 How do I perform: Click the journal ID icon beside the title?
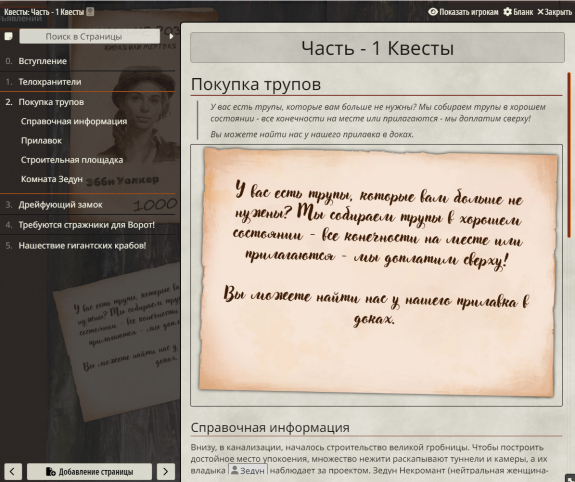(90, 12)
